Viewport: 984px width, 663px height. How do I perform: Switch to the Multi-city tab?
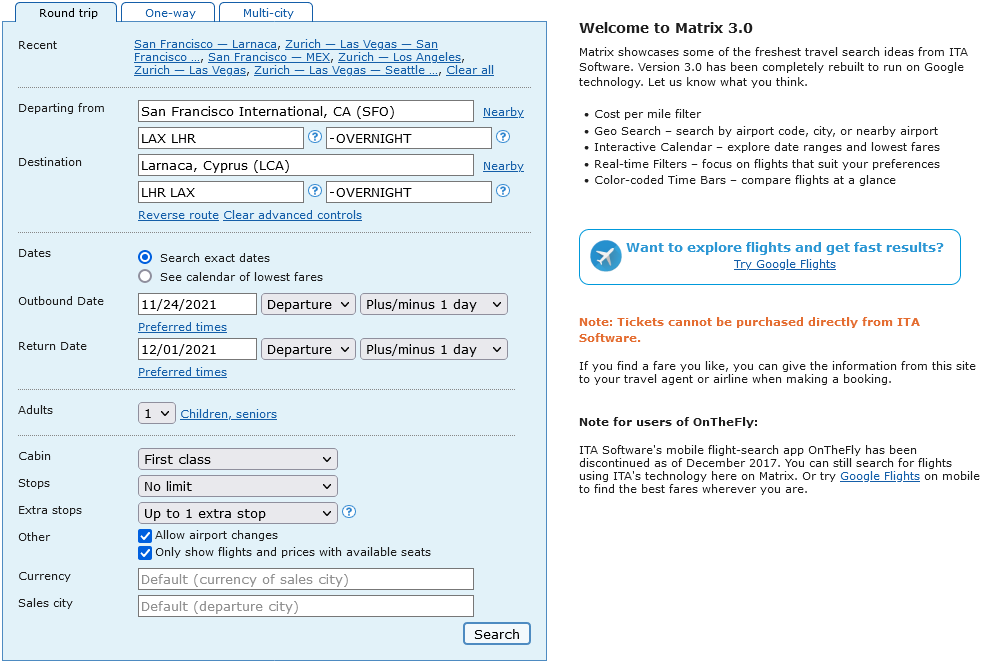click(267, 13)
